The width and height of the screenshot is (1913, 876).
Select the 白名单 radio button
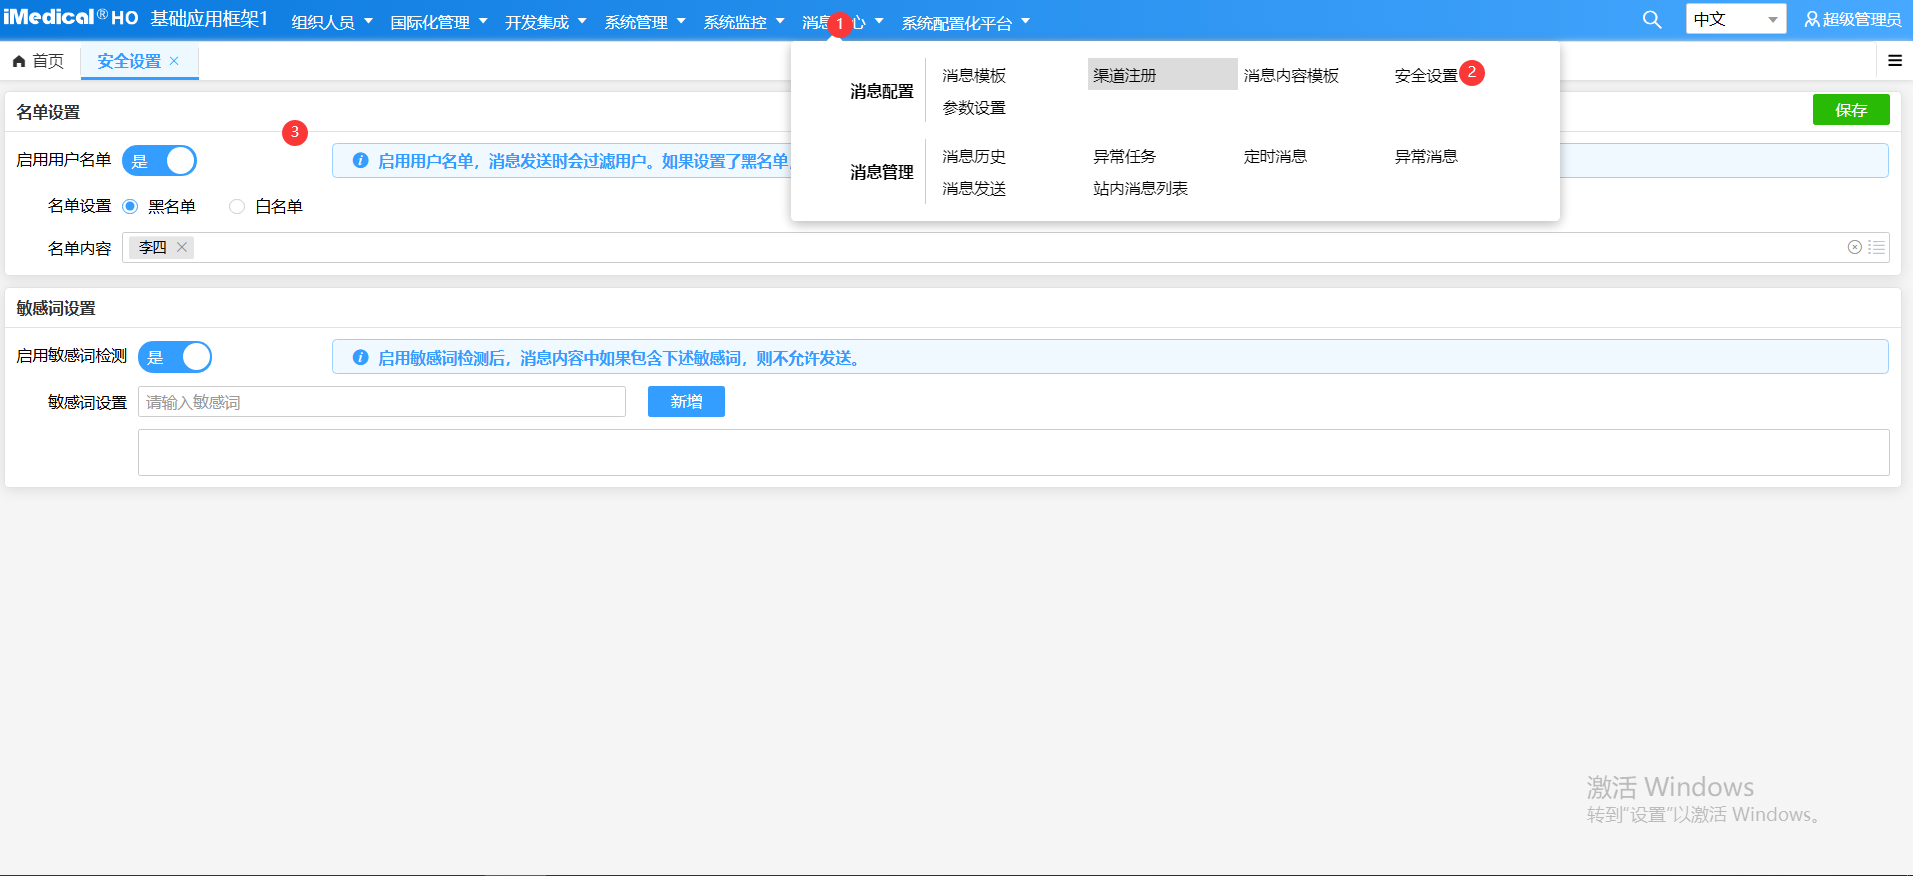click(237, 207)
